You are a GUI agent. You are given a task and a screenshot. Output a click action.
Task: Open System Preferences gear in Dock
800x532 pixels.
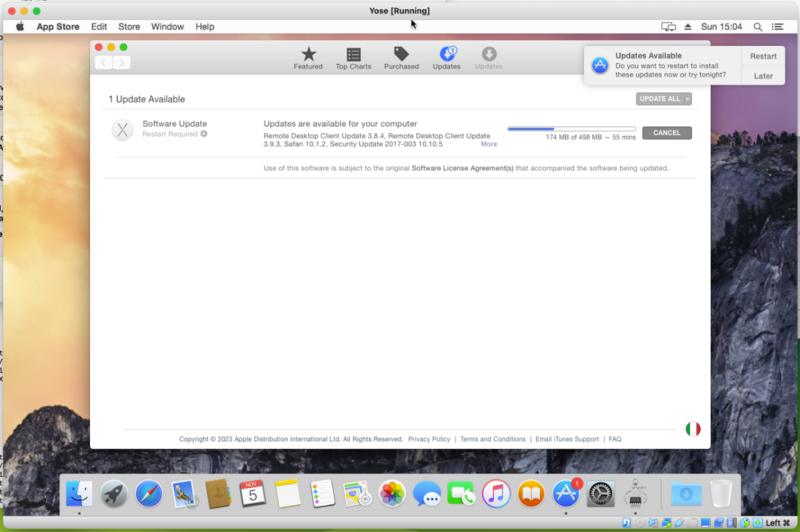click(601, 494)
